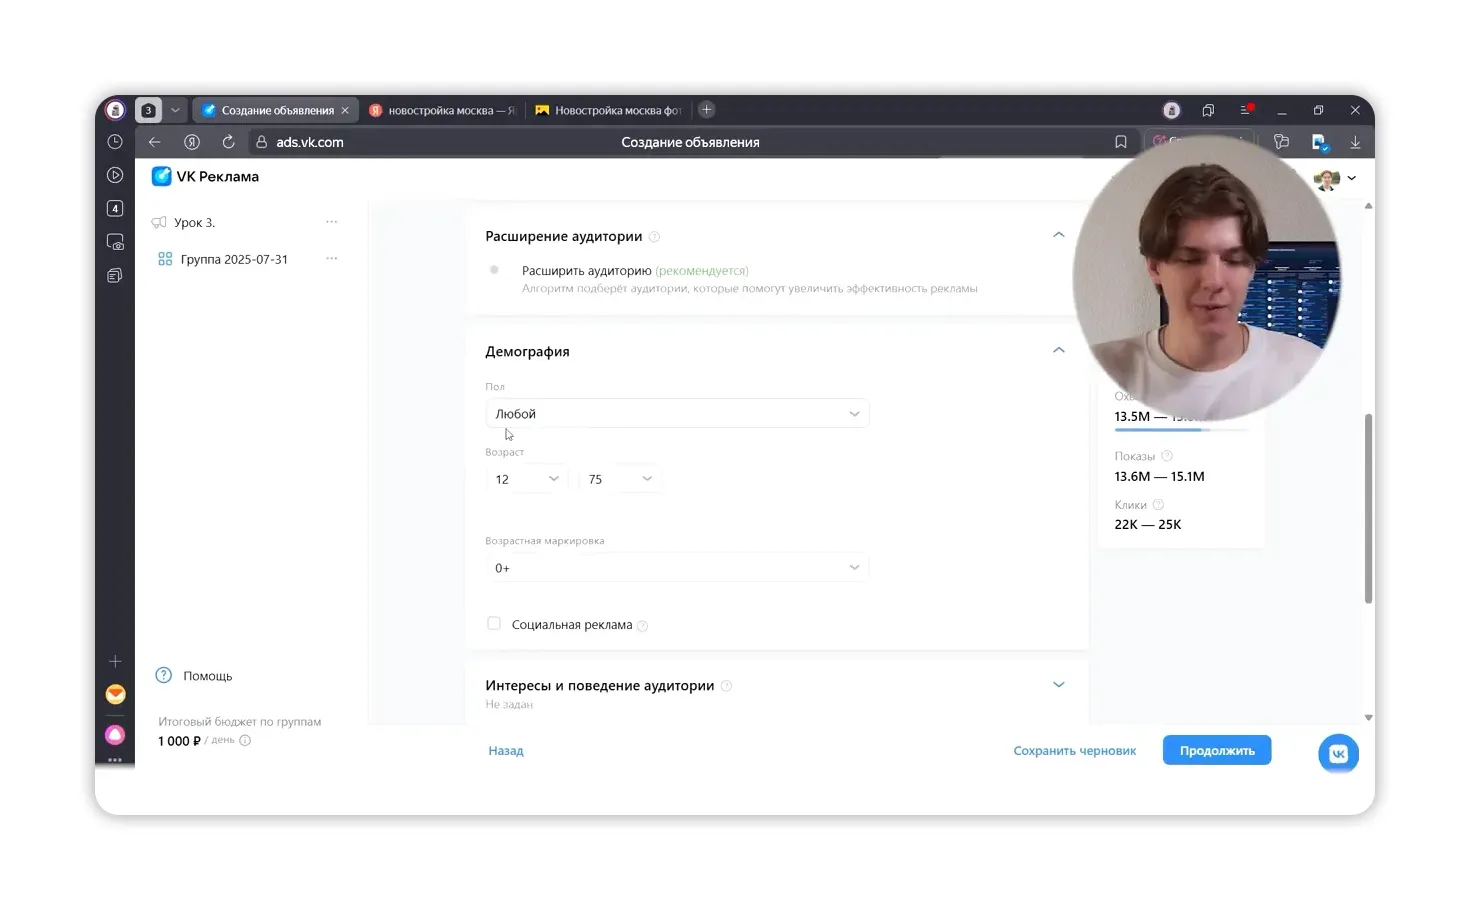The image size is (1470, 910).
Task: Click the Продолжить button
Action: (1216, 750)
